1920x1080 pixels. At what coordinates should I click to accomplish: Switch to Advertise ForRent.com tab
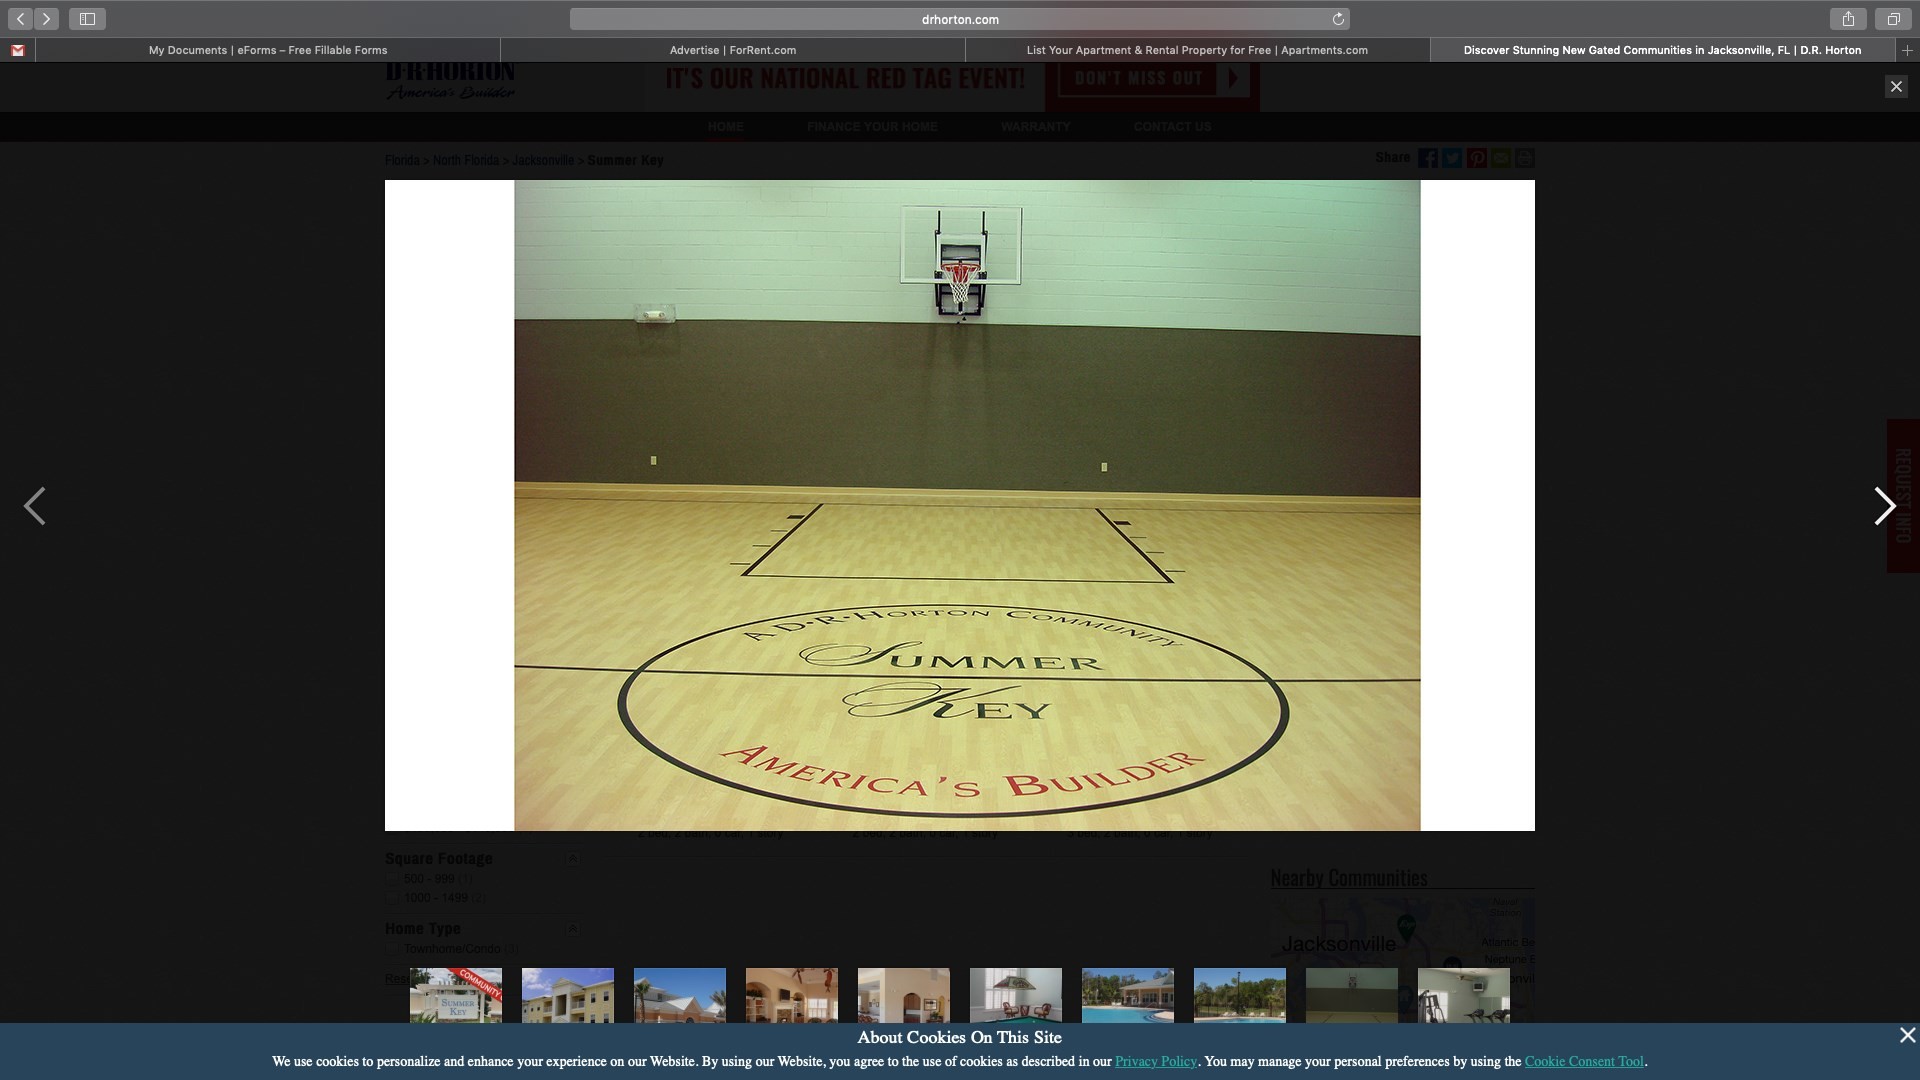[733, 50]
